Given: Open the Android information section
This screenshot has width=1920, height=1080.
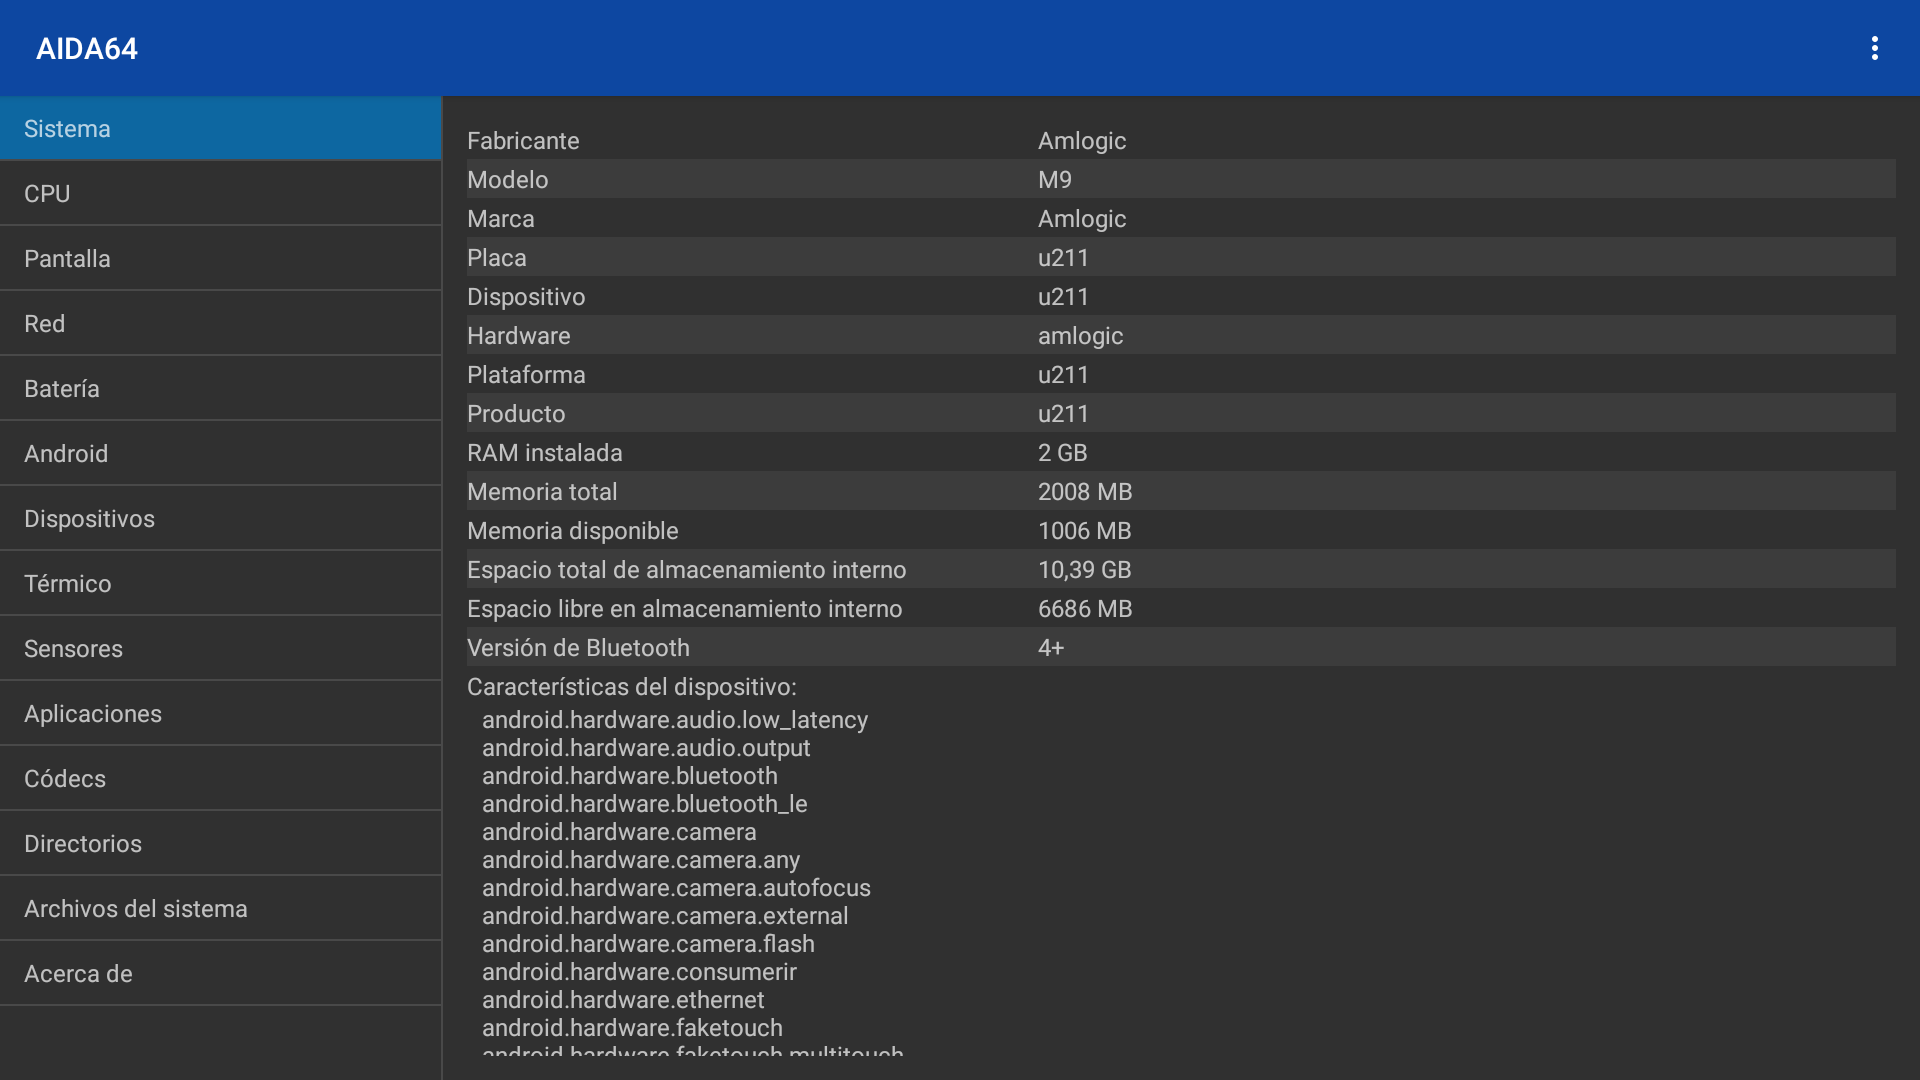Looking at the screenshot, I should pyautogui.click(x=220, y=454).
